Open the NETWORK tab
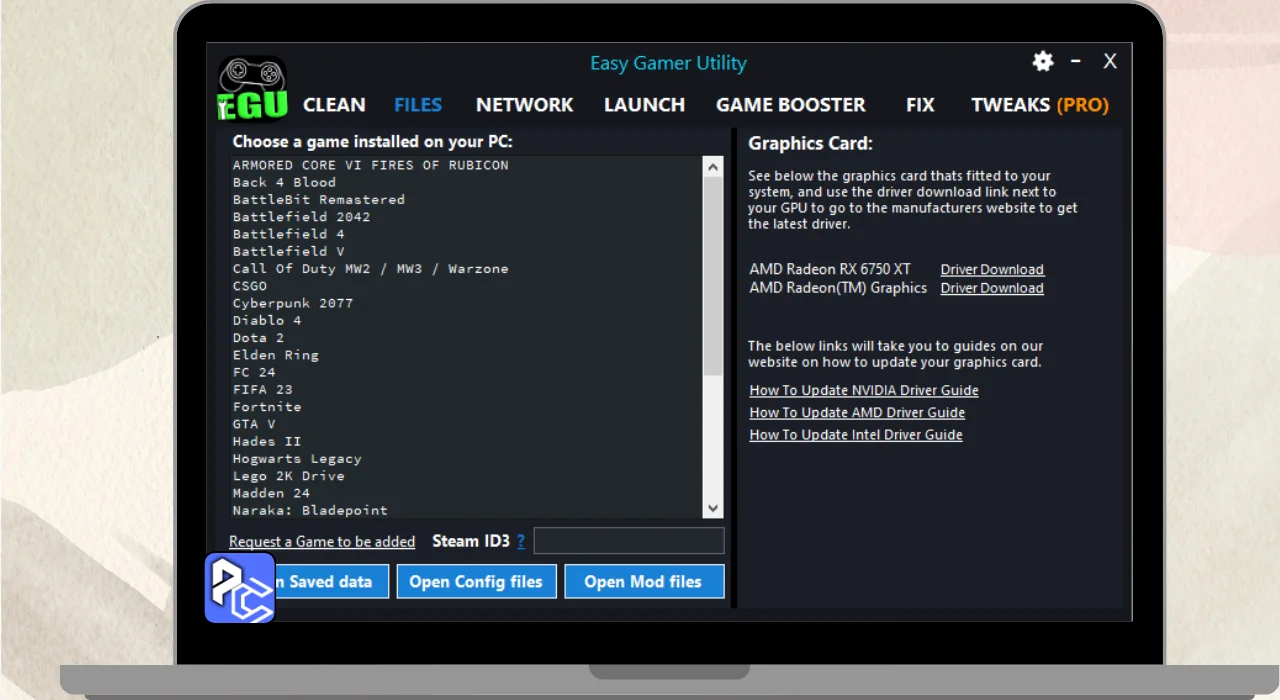This screenshot has width=1280, height=700. coord(524,105)
